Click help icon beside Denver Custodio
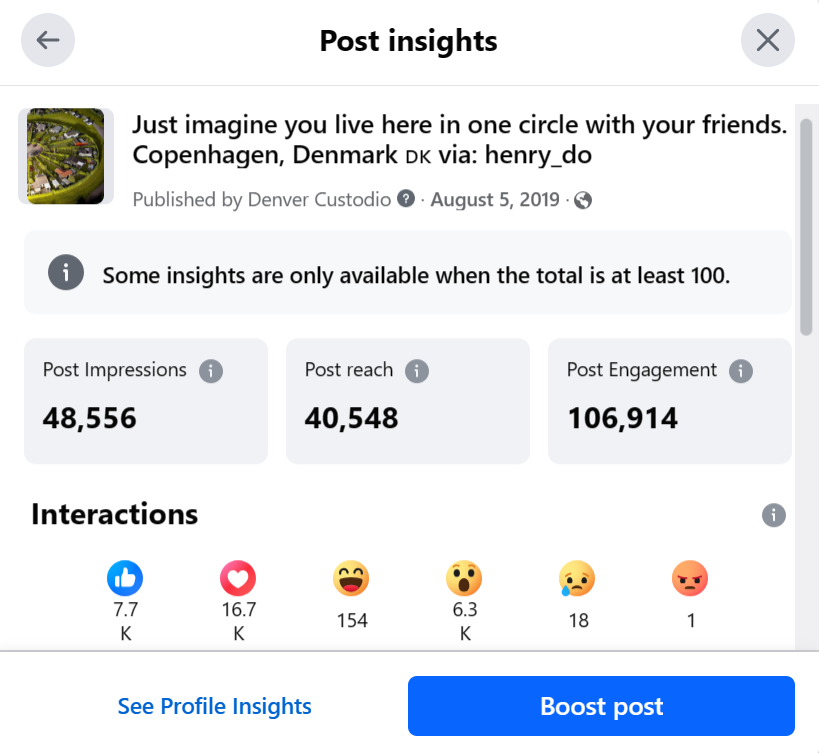The width and height of the screenshot is (819, 753). pos(405,199)
